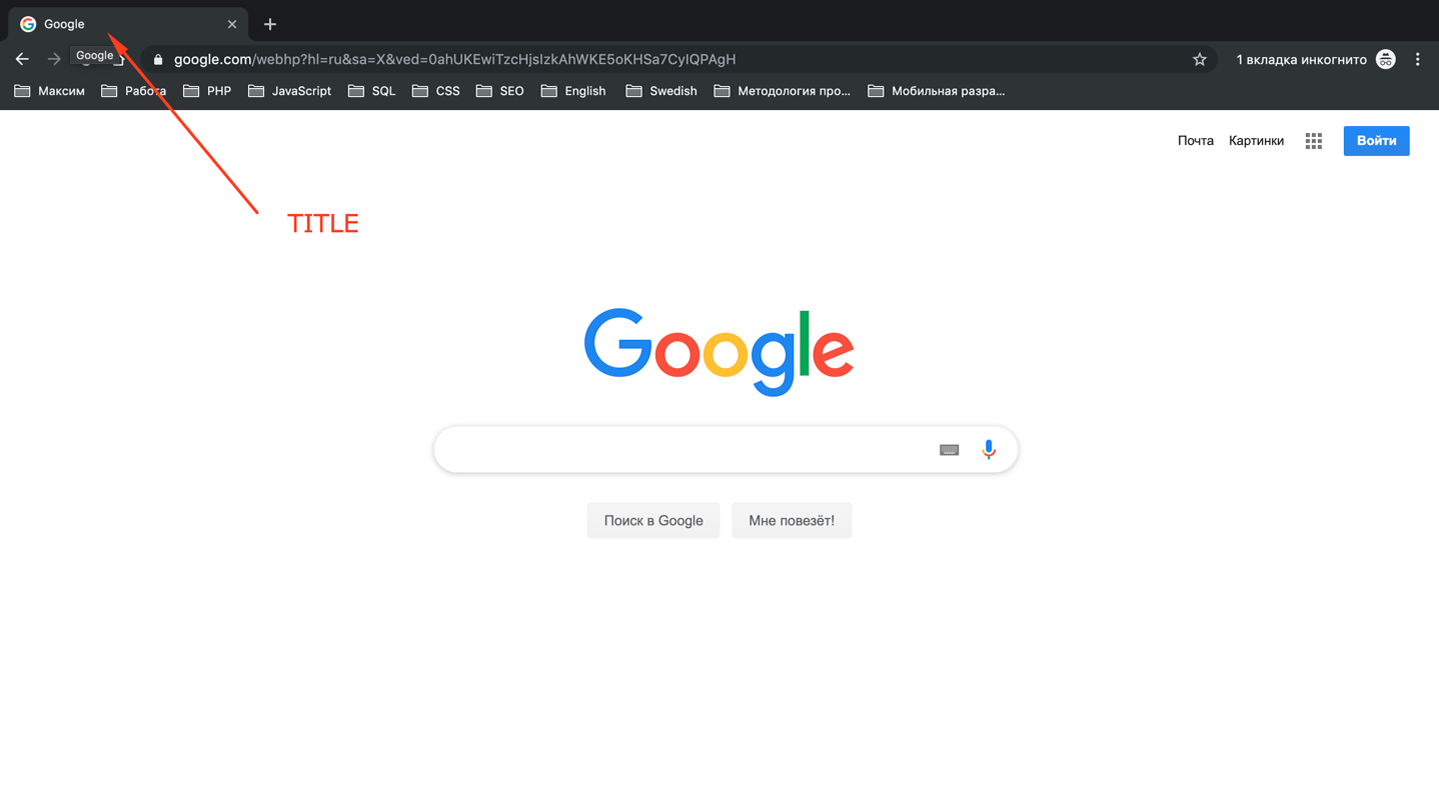Open the on-screen keyboard icon
The width and height of the screenshot is (1439, 785).
pyautogui.click(x=949, y=450)
